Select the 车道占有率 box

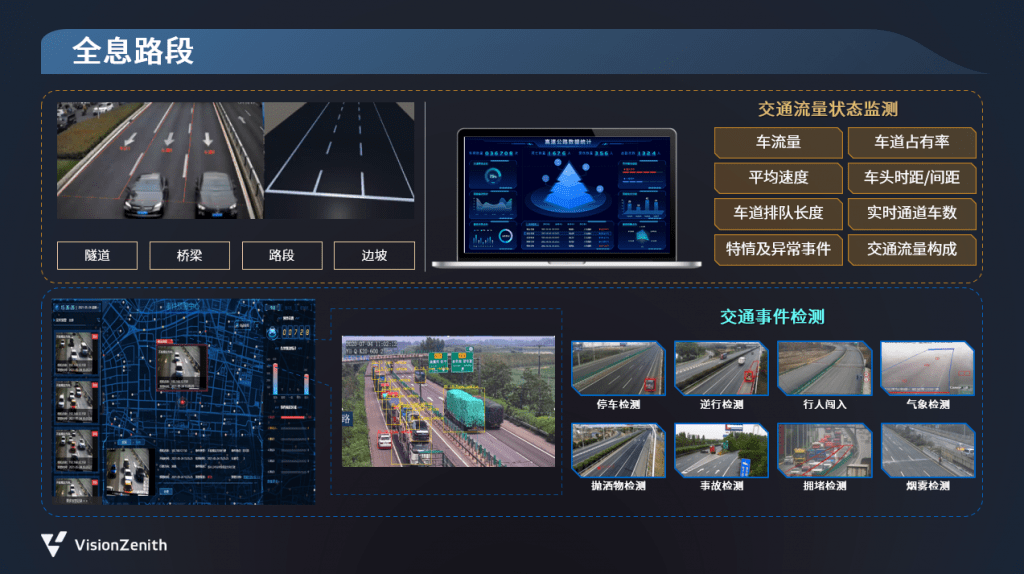911,142
